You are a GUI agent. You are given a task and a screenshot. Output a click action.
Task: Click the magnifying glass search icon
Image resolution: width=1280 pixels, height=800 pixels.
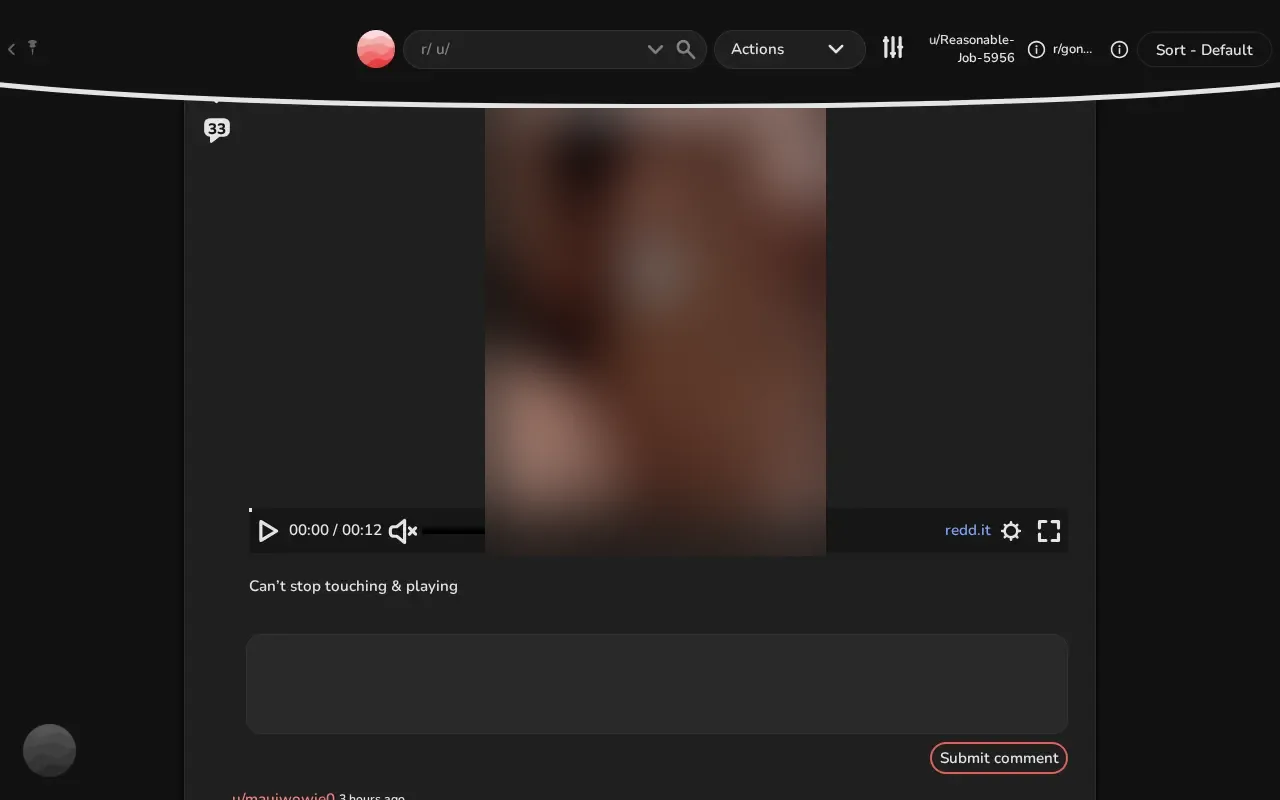(x=686, y=49)
